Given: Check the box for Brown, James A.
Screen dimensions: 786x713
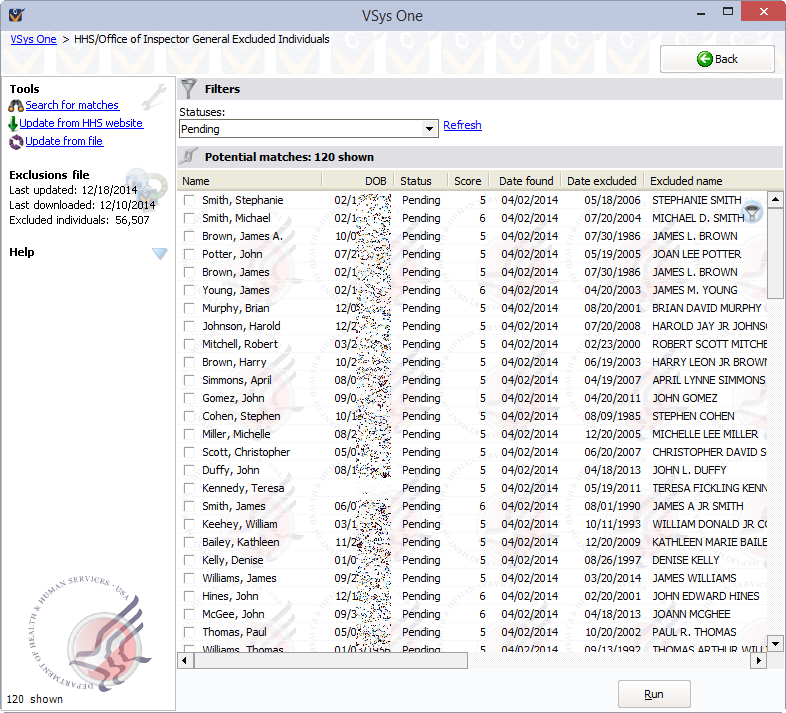Looking at the screenshot, I should click(189, 236).
